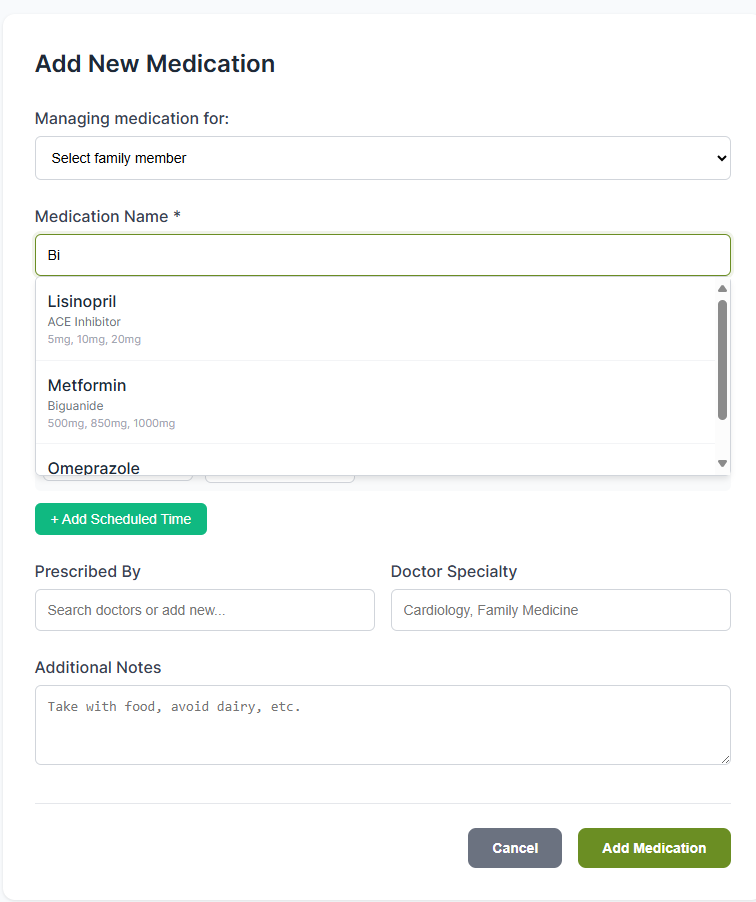
Task: Click the suggestion list scroll-up arrow
Action: click(x=722, y=289)
